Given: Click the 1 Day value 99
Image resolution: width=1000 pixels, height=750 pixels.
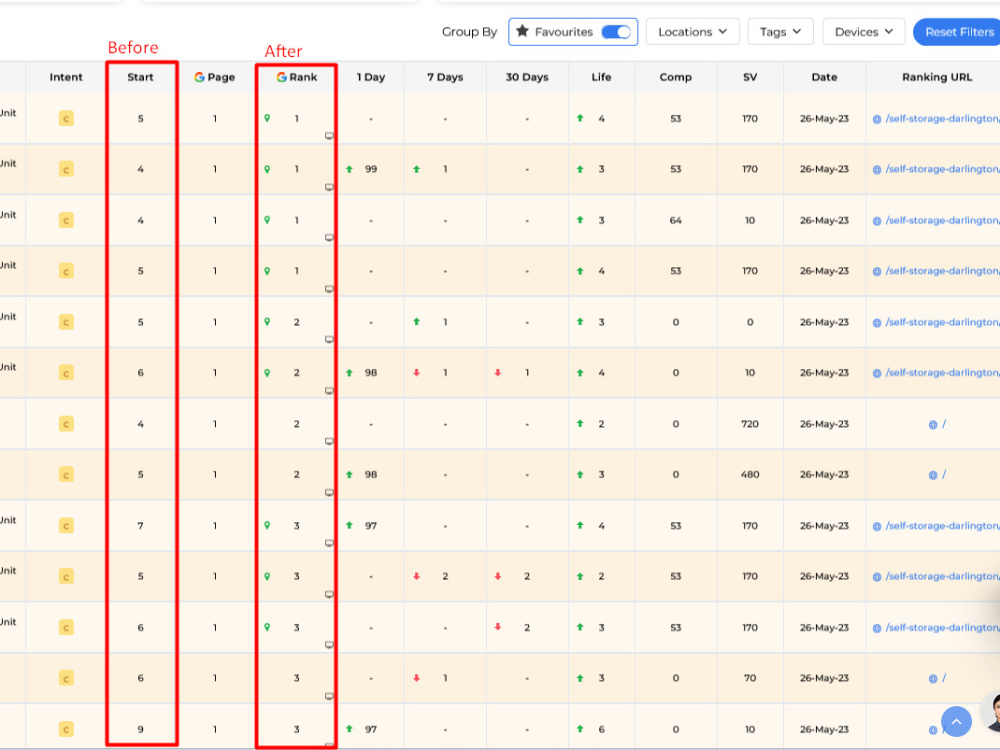Looking at the screenshot, I should pyautogui.click(x=371, y=169).
